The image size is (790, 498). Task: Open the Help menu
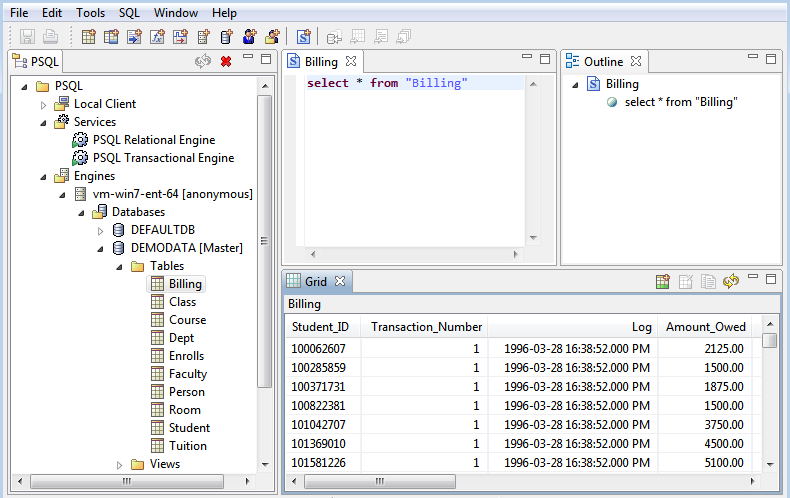pos(224,13)
